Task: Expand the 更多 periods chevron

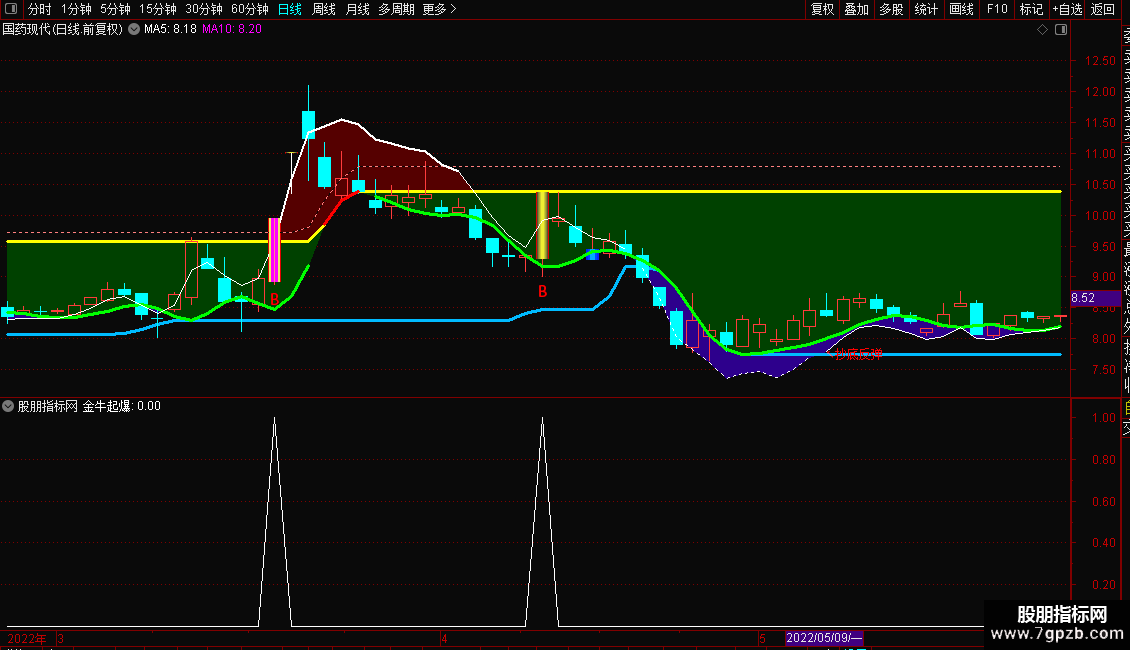Action: pos(453,9)
